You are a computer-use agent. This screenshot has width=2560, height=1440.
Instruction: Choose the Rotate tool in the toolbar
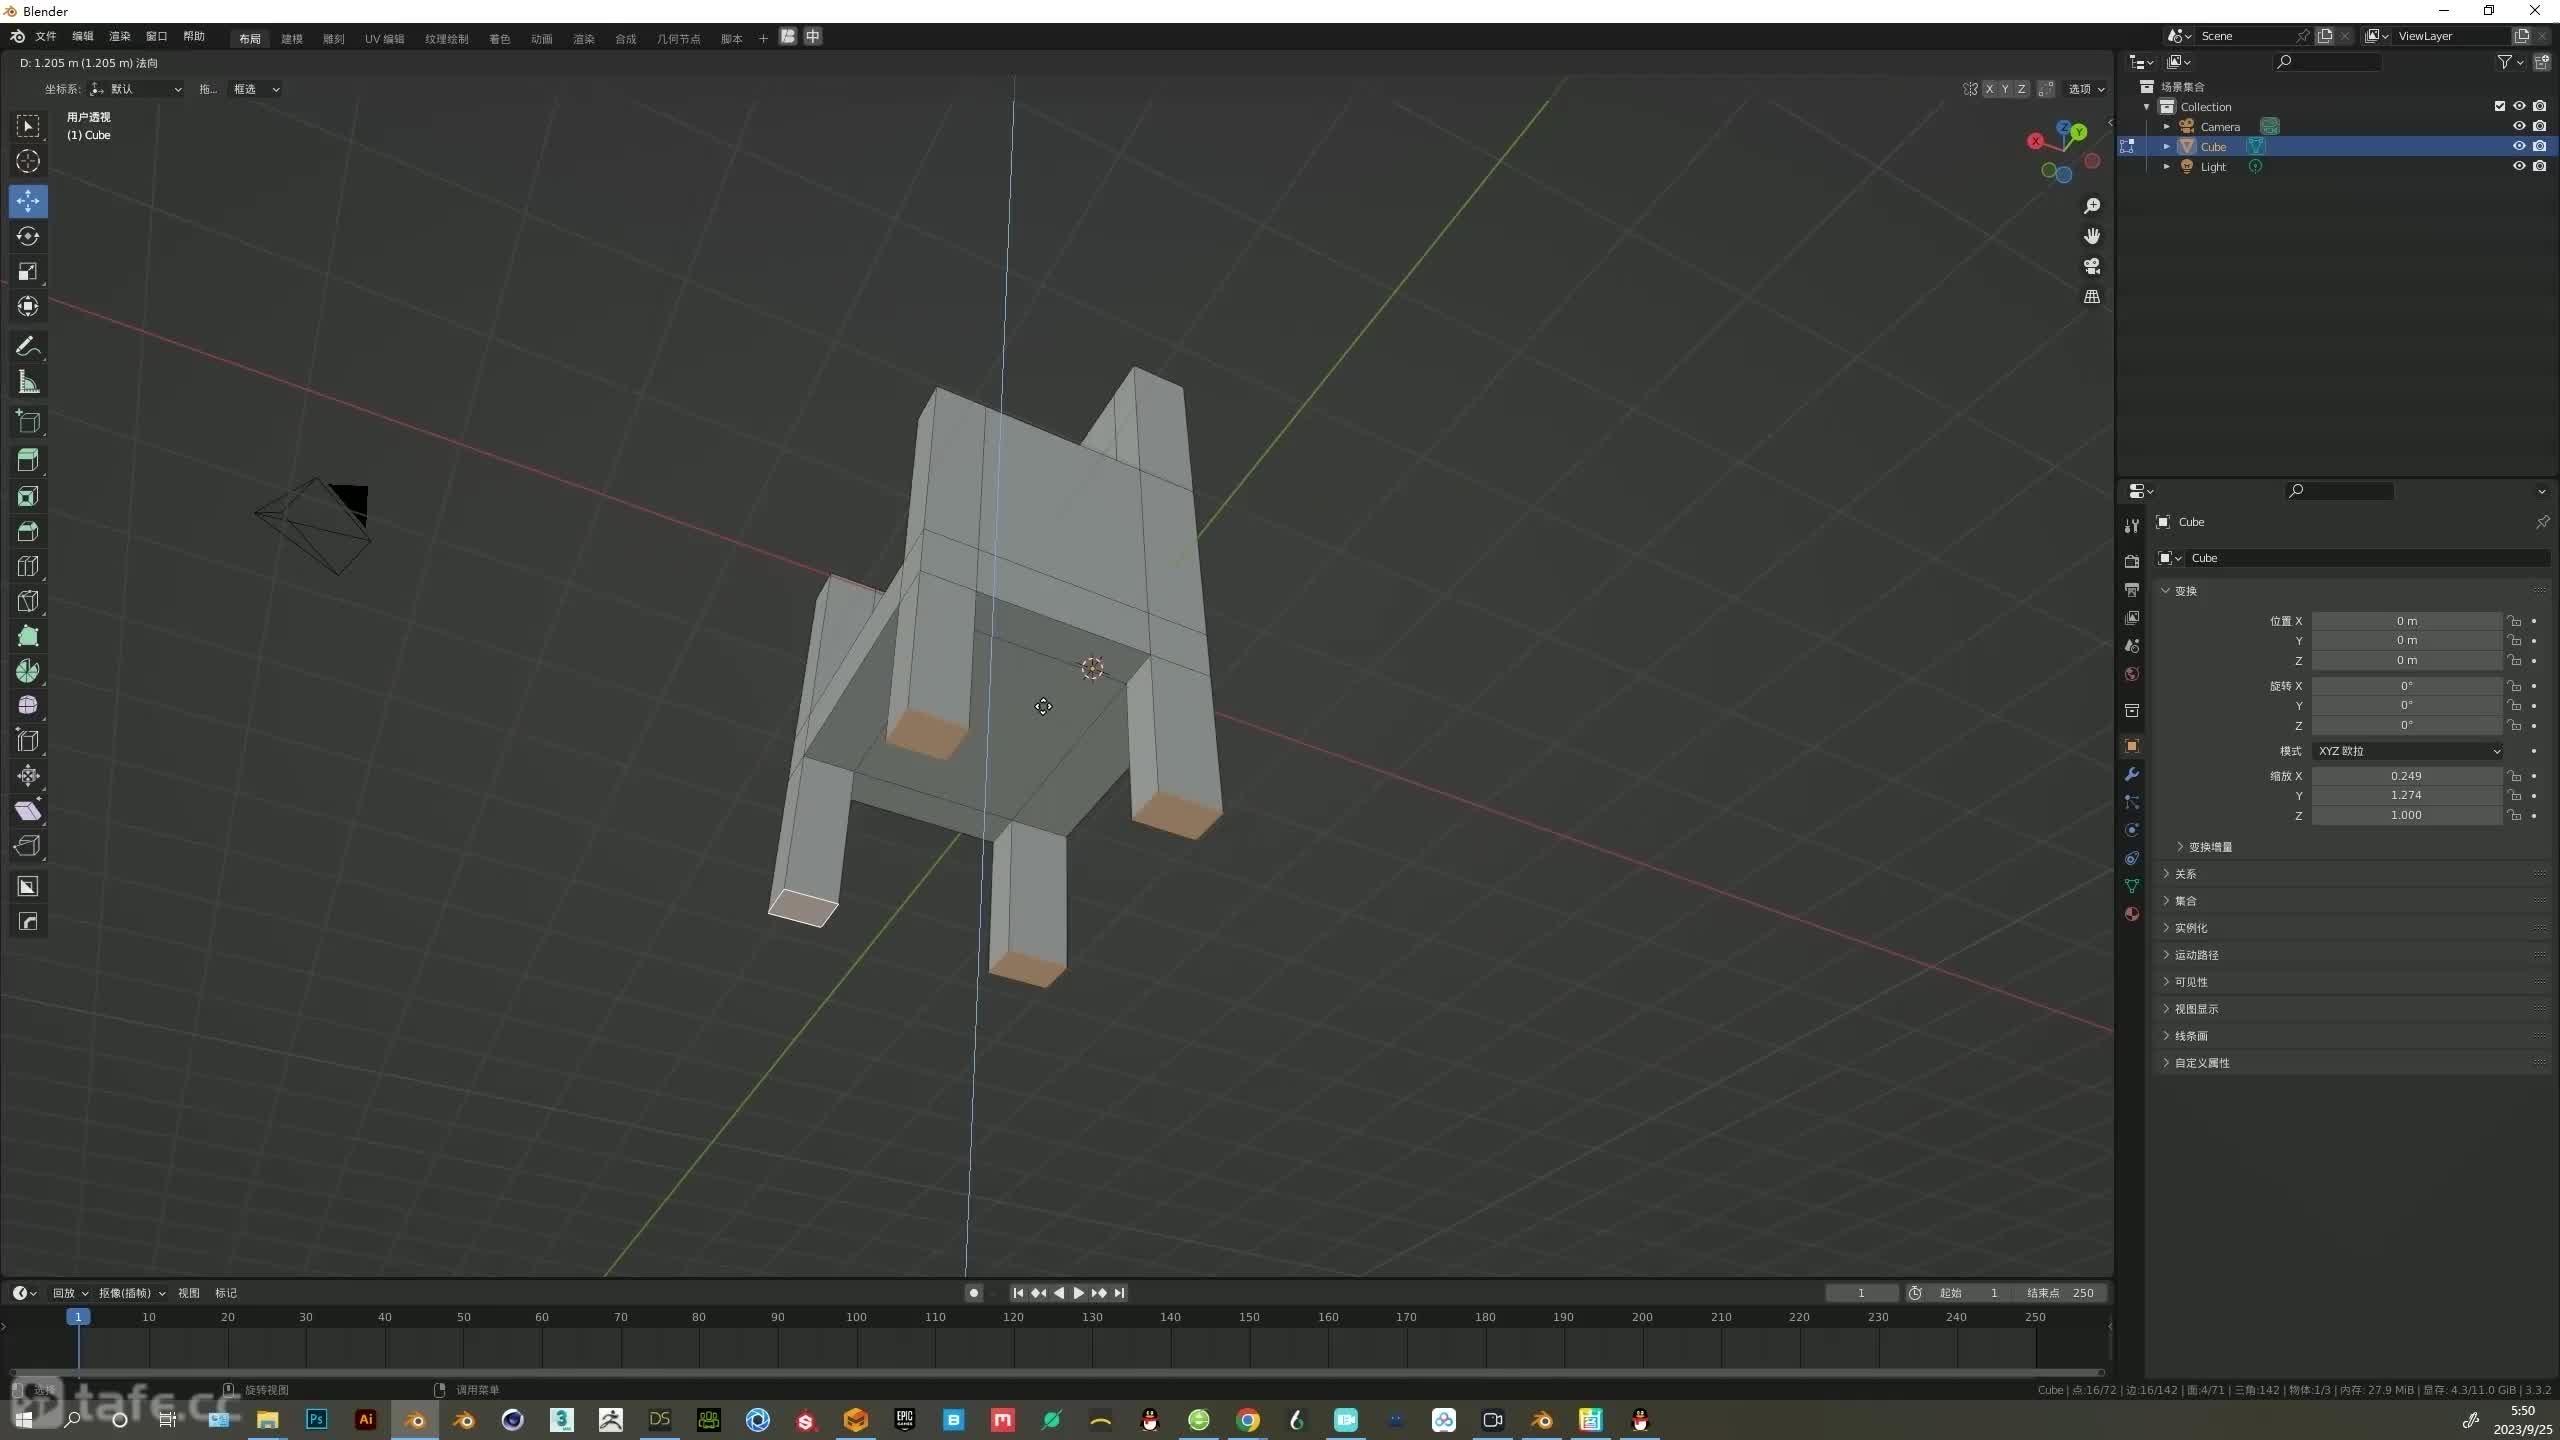[x=28, y=236]
